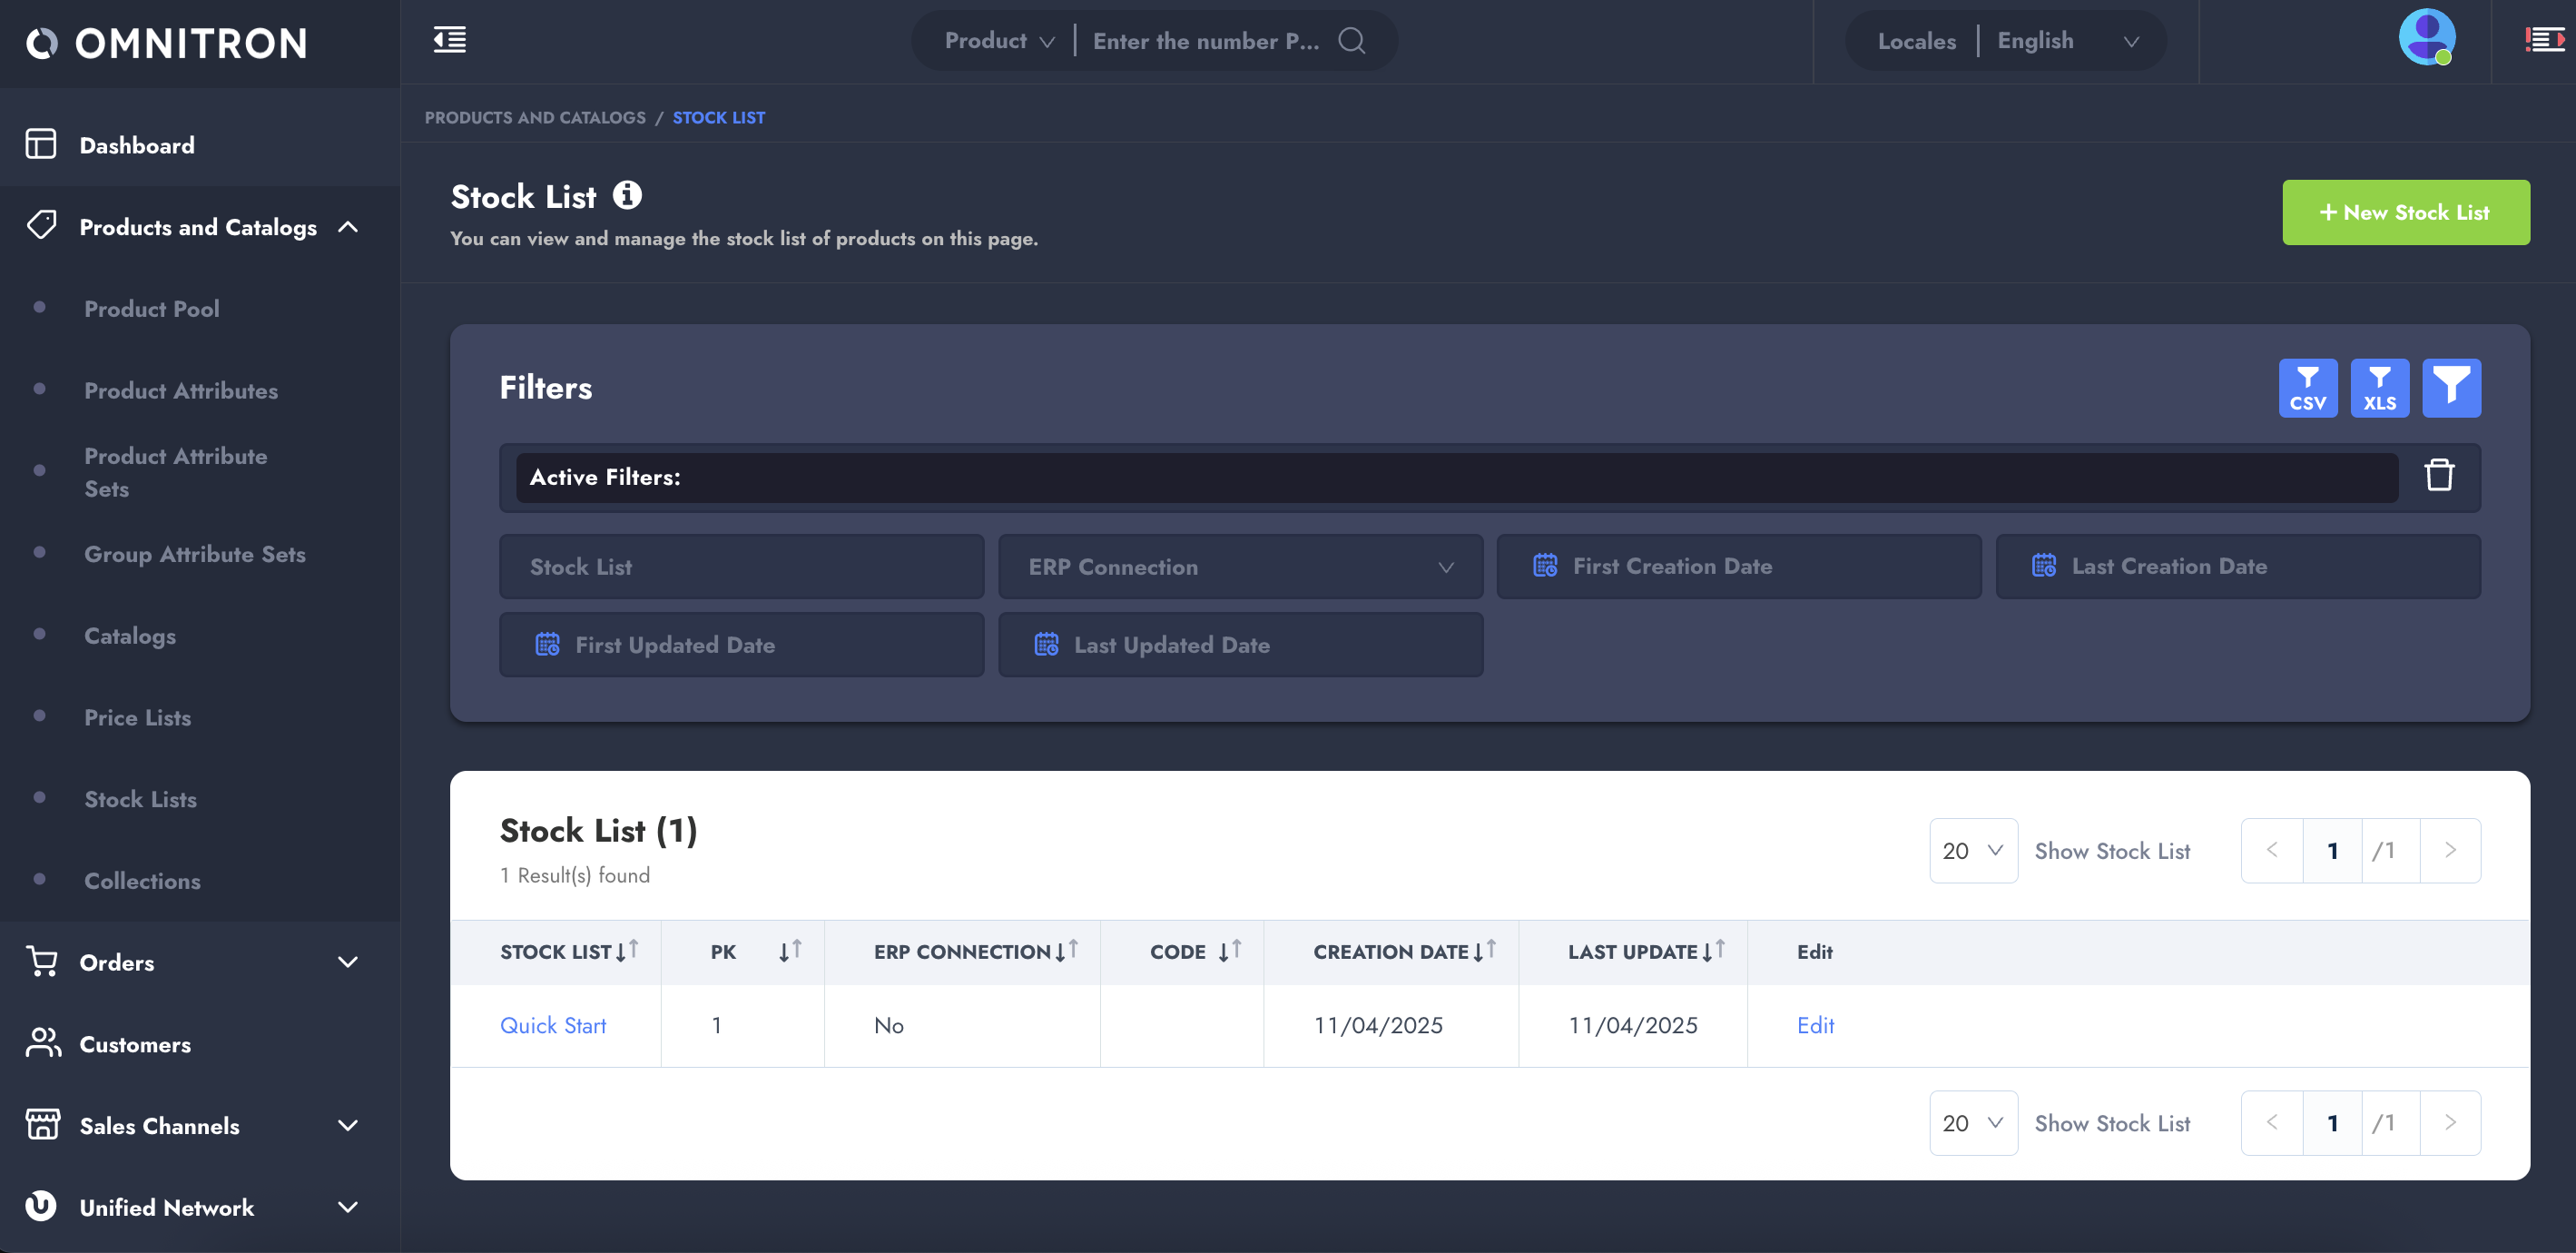Click the First Creation Date field

1738,567
